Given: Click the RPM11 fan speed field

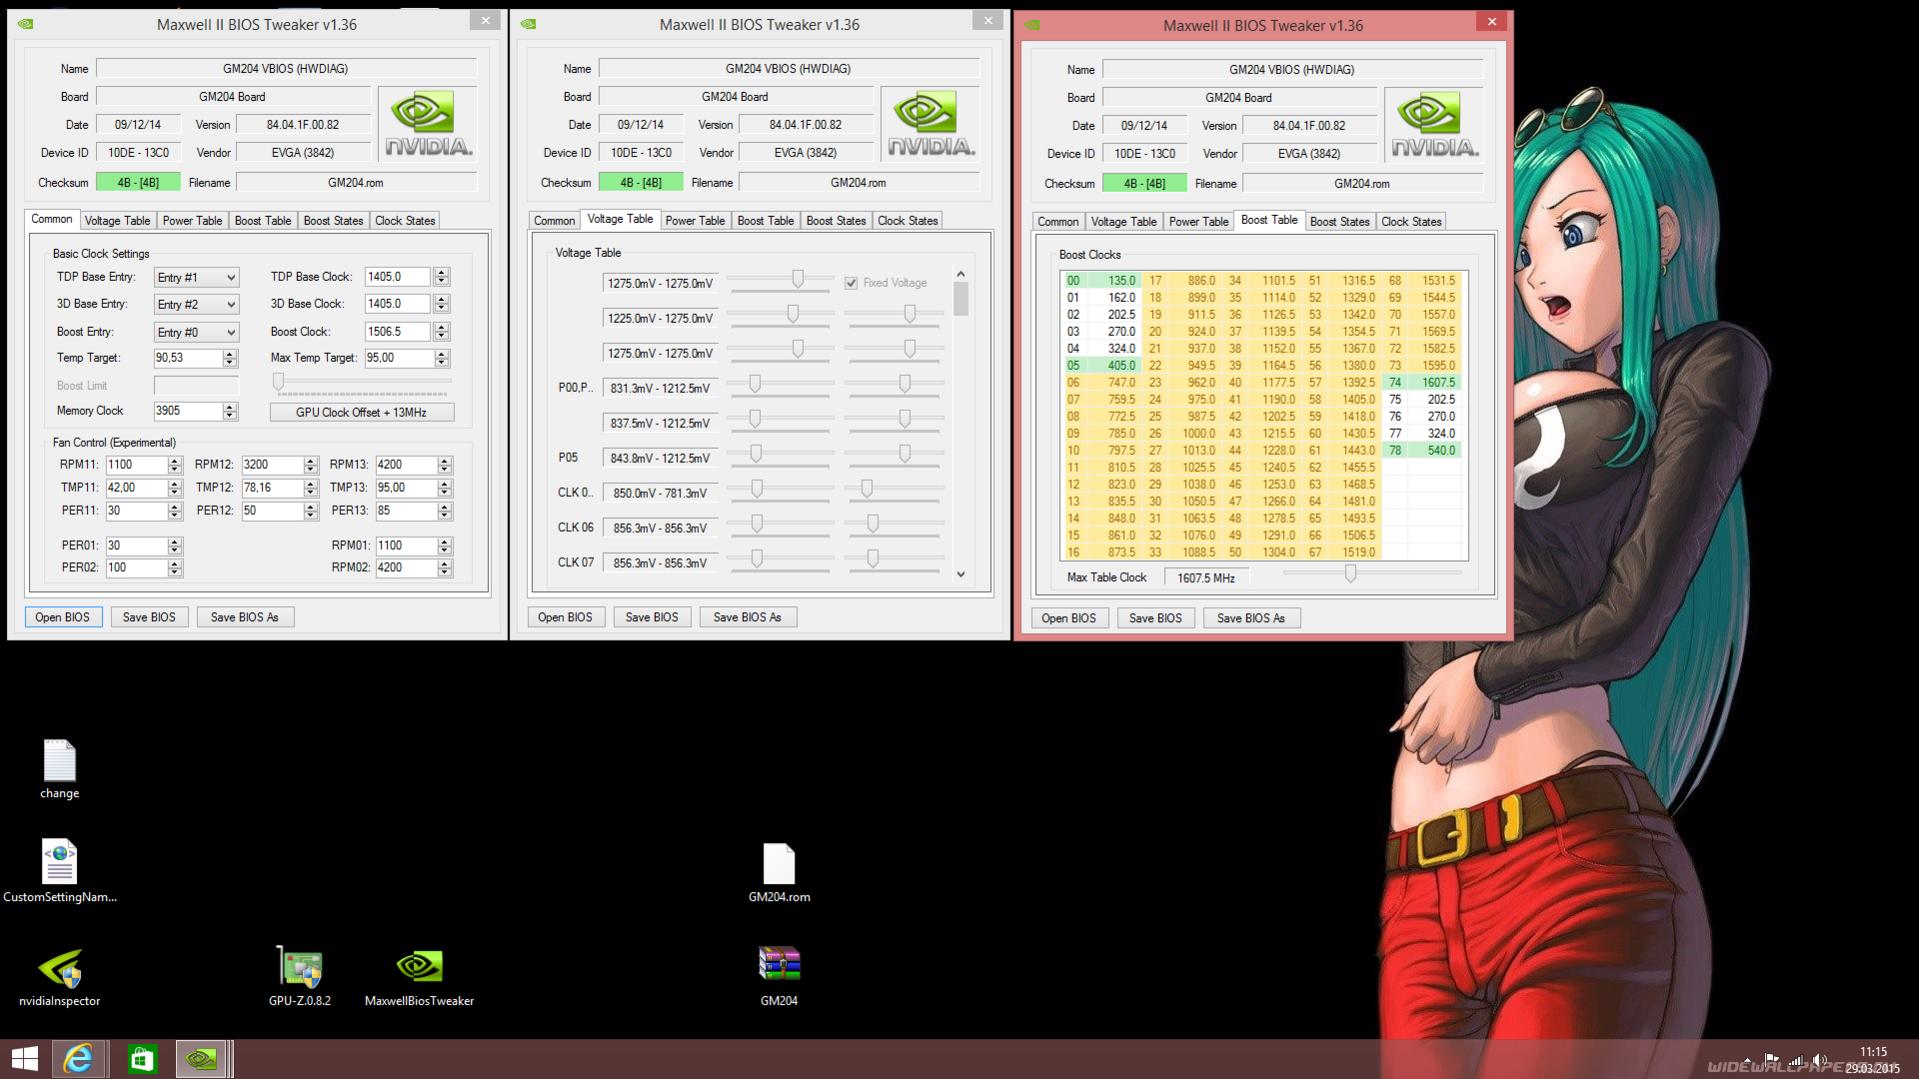Looking at the screenshot, I should 136,465.
